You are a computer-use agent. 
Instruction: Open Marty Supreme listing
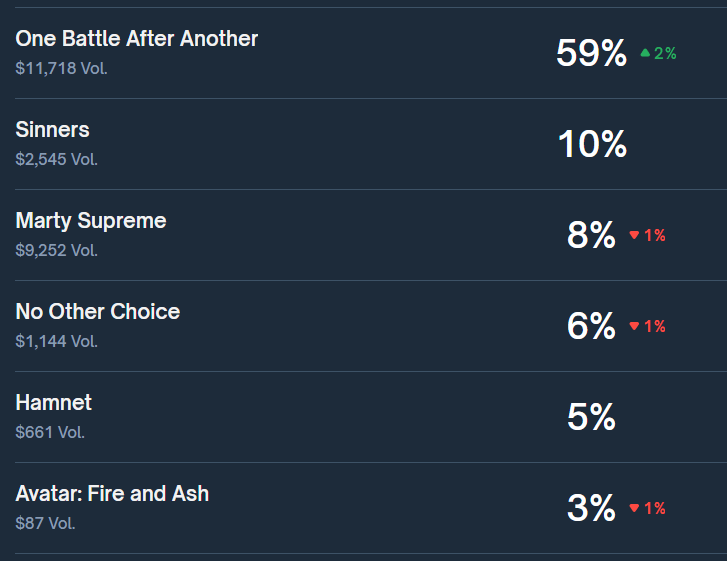click(91, 221)
